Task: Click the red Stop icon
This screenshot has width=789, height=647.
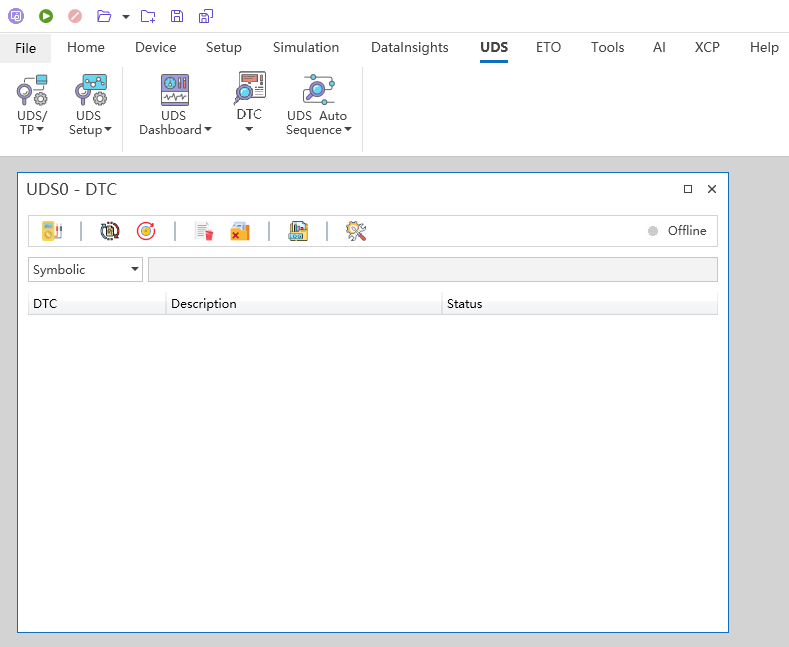Action: pyautogui.click(x=75, y=16)
